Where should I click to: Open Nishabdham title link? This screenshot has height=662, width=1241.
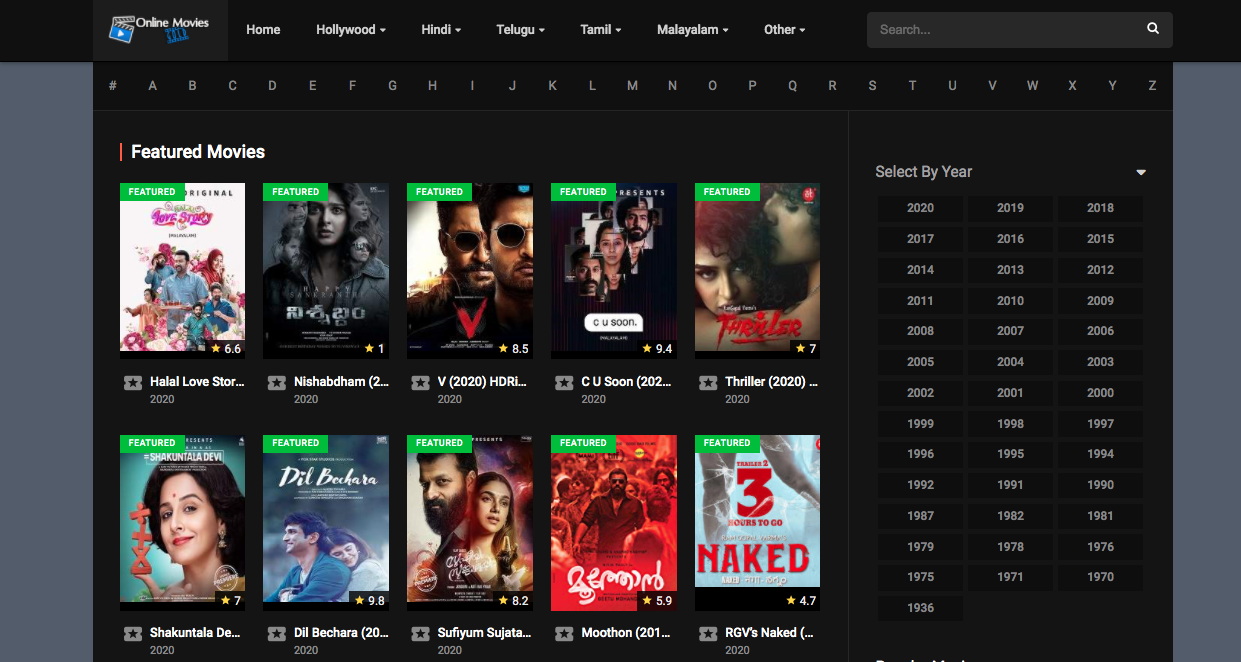pos(341,382)
